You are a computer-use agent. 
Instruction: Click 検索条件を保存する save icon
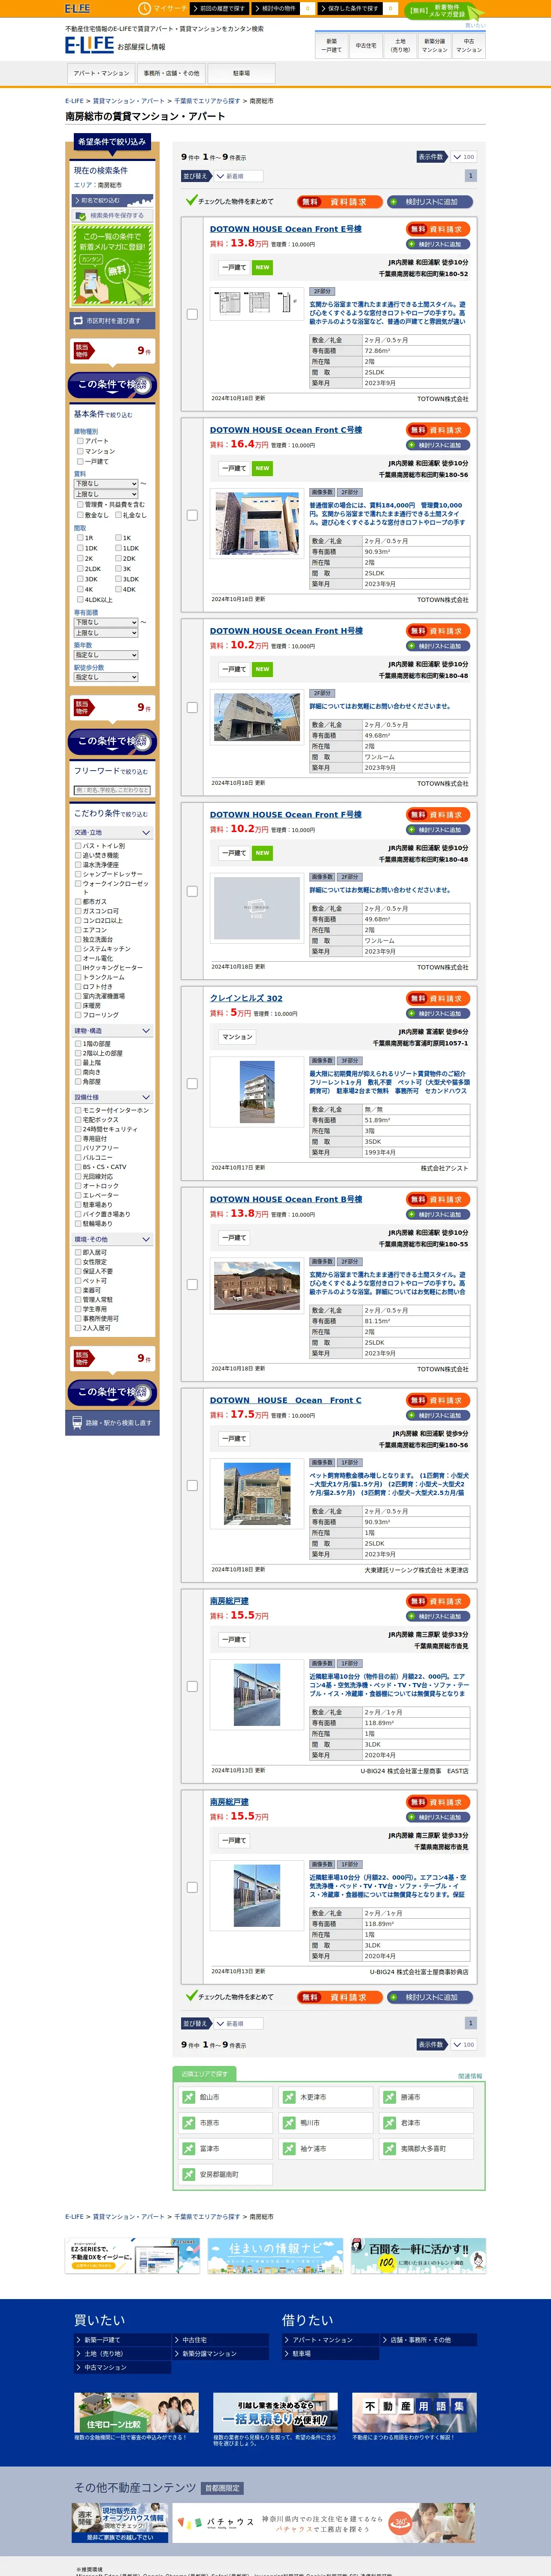82,215
